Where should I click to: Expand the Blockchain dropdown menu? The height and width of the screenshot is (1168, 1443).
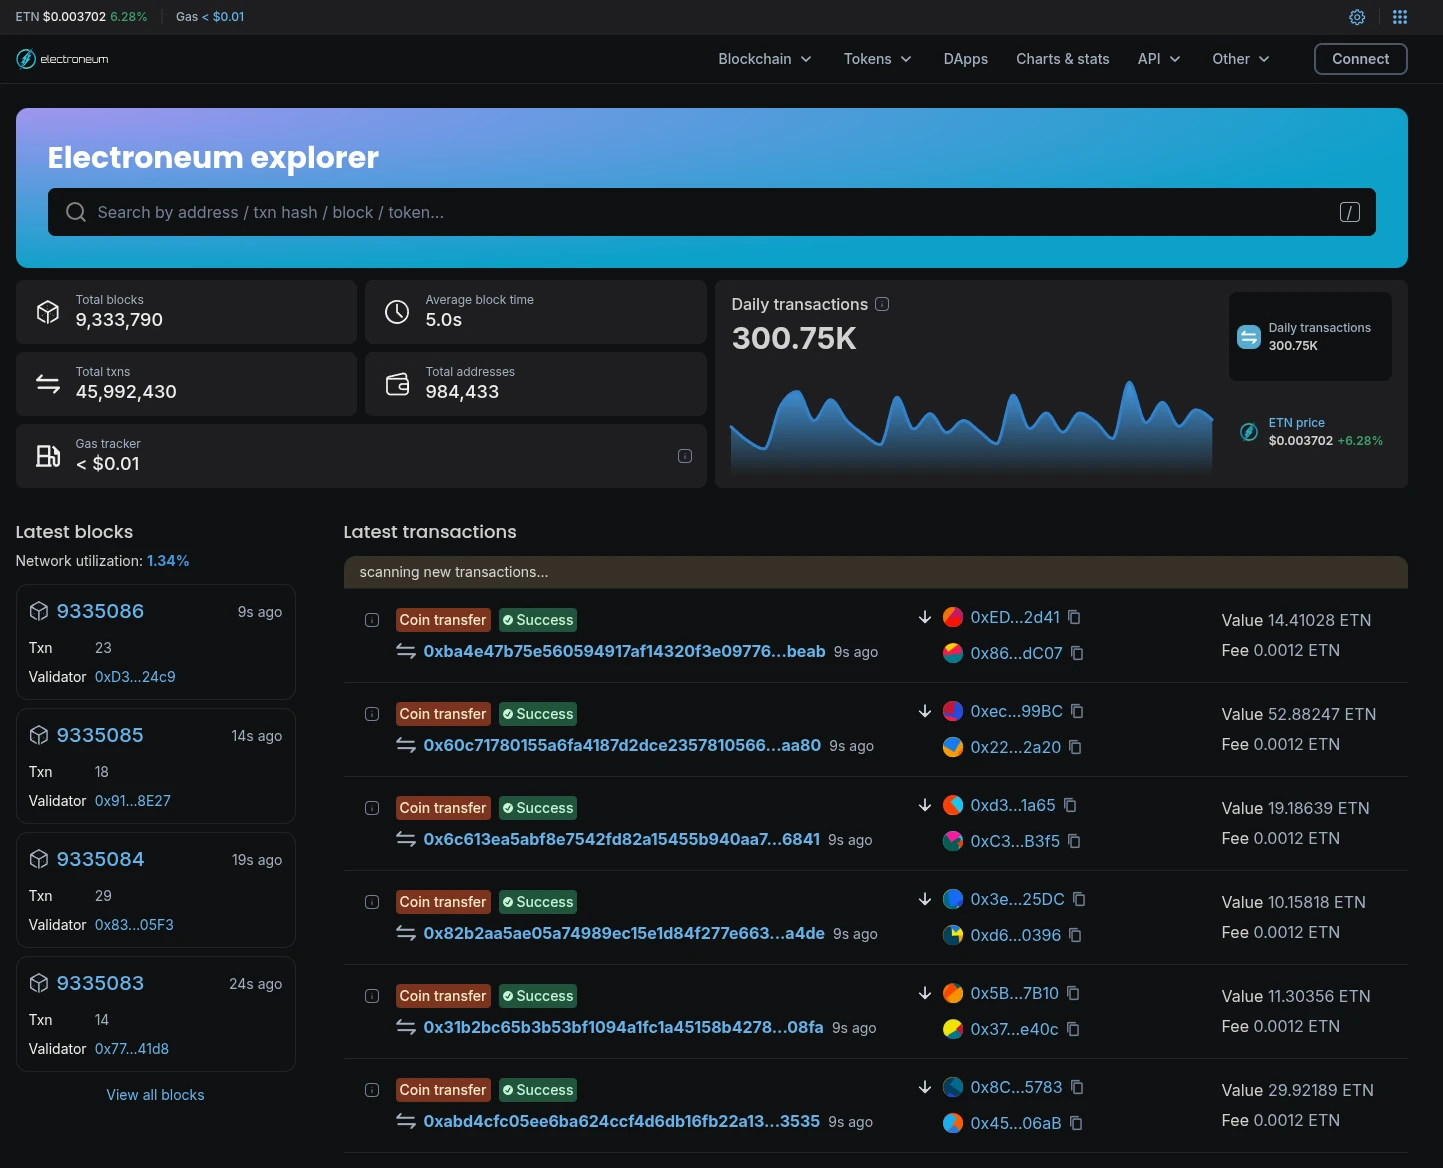764,59
